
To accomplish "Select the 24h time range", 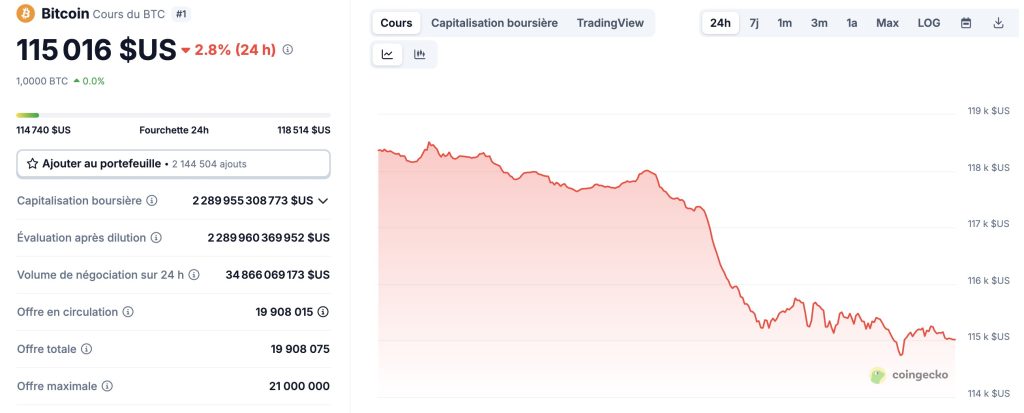I will 720,23.
